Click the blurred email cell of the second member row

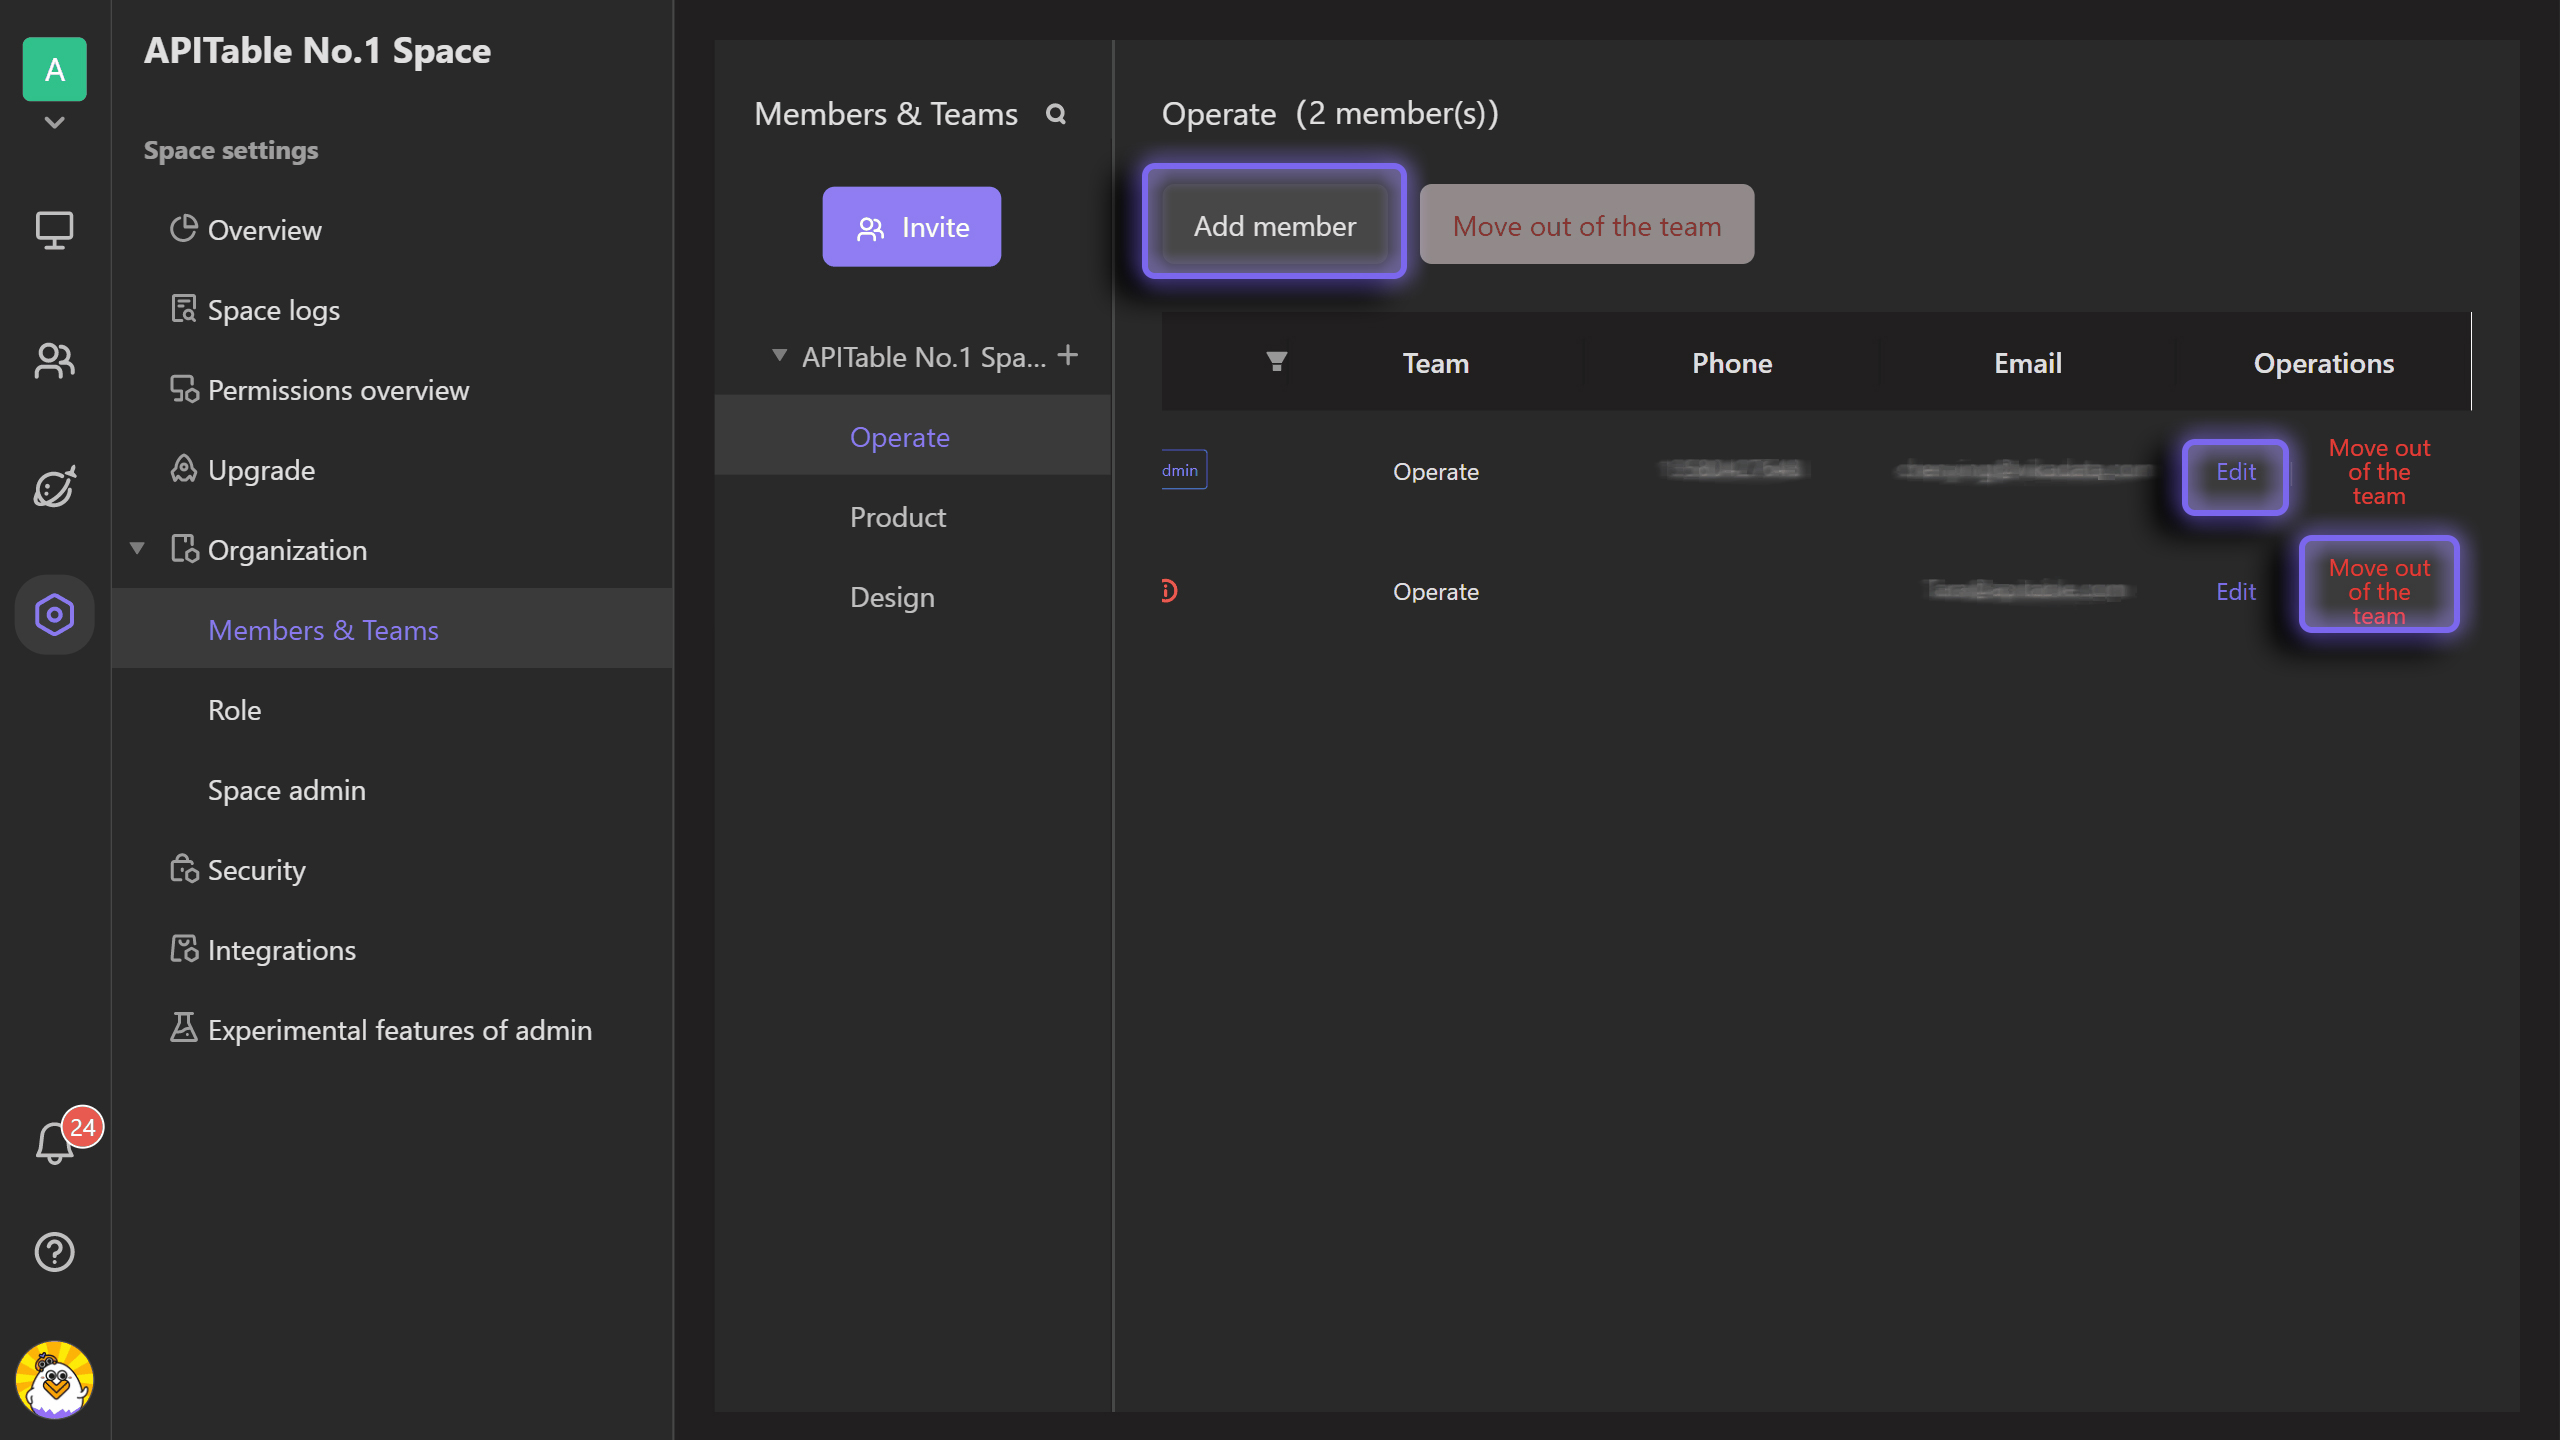tap(2027, 590)
